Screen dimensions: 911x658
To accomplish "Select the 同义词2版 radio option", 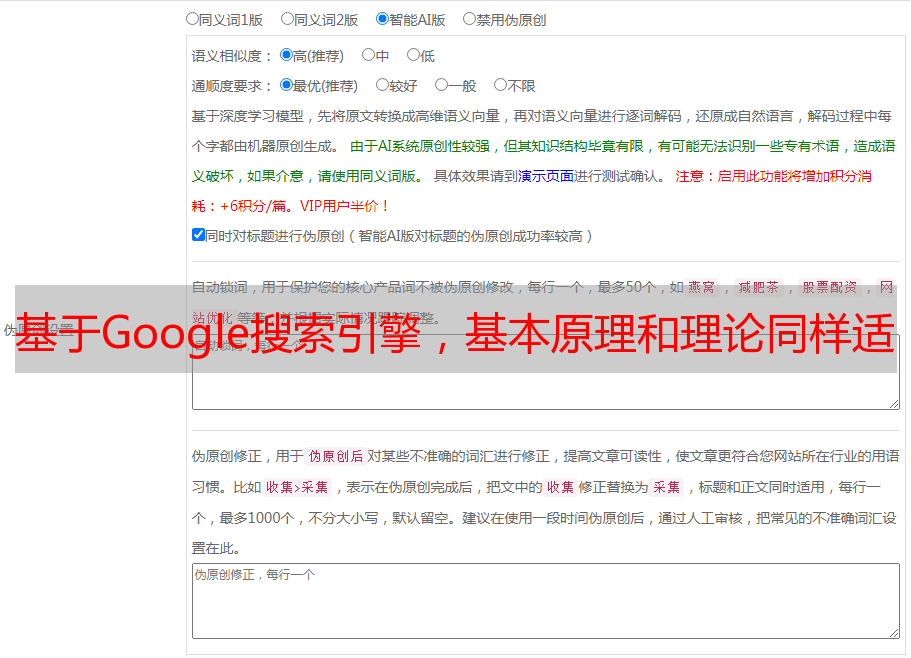I will 287,19.
